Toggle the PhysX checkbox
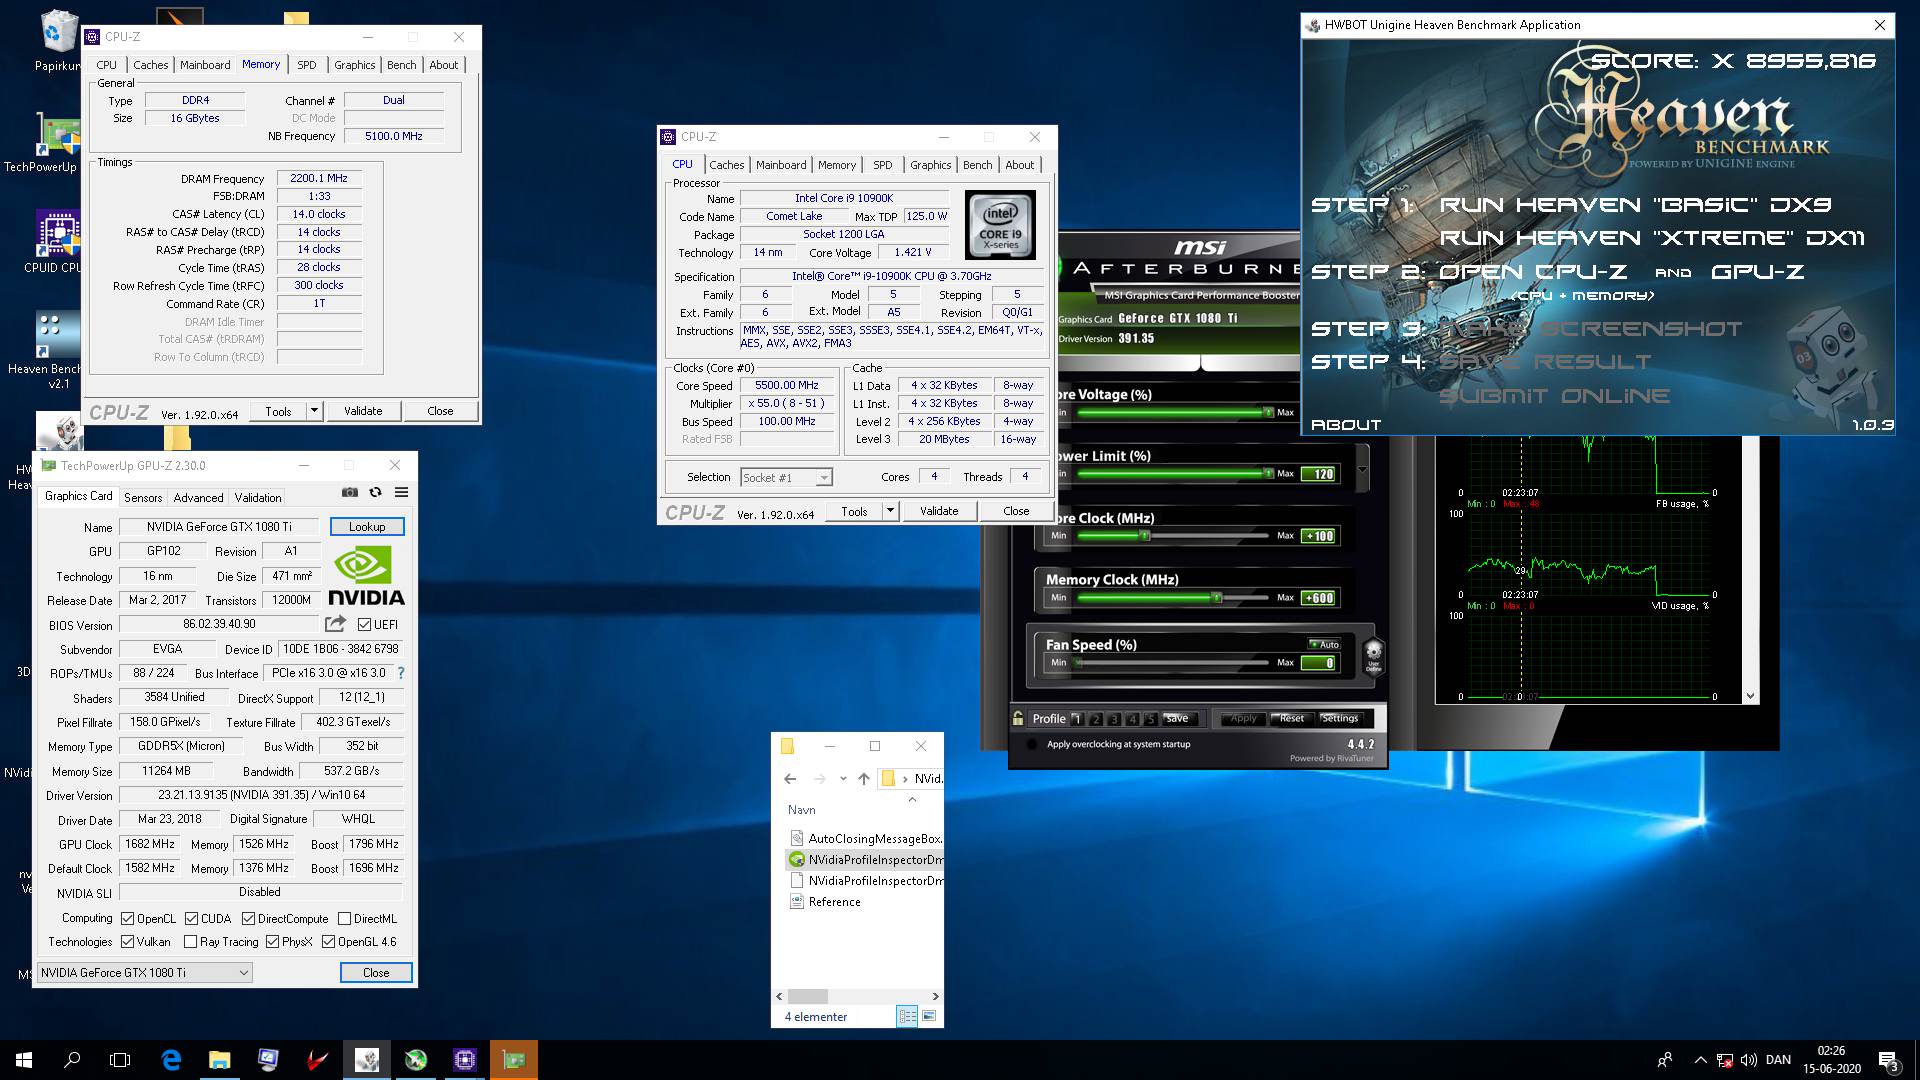Viewport: 1920px width, 1080px height. pyautogui.click(x=272, y=942)
